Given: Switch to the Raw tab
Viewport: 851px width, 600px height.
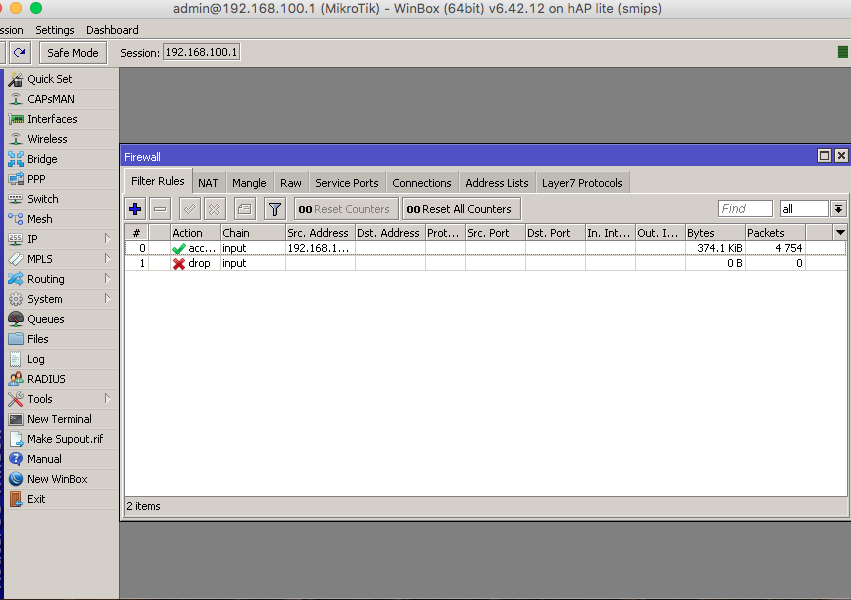Looking at the screenshot, I should 291,183.
